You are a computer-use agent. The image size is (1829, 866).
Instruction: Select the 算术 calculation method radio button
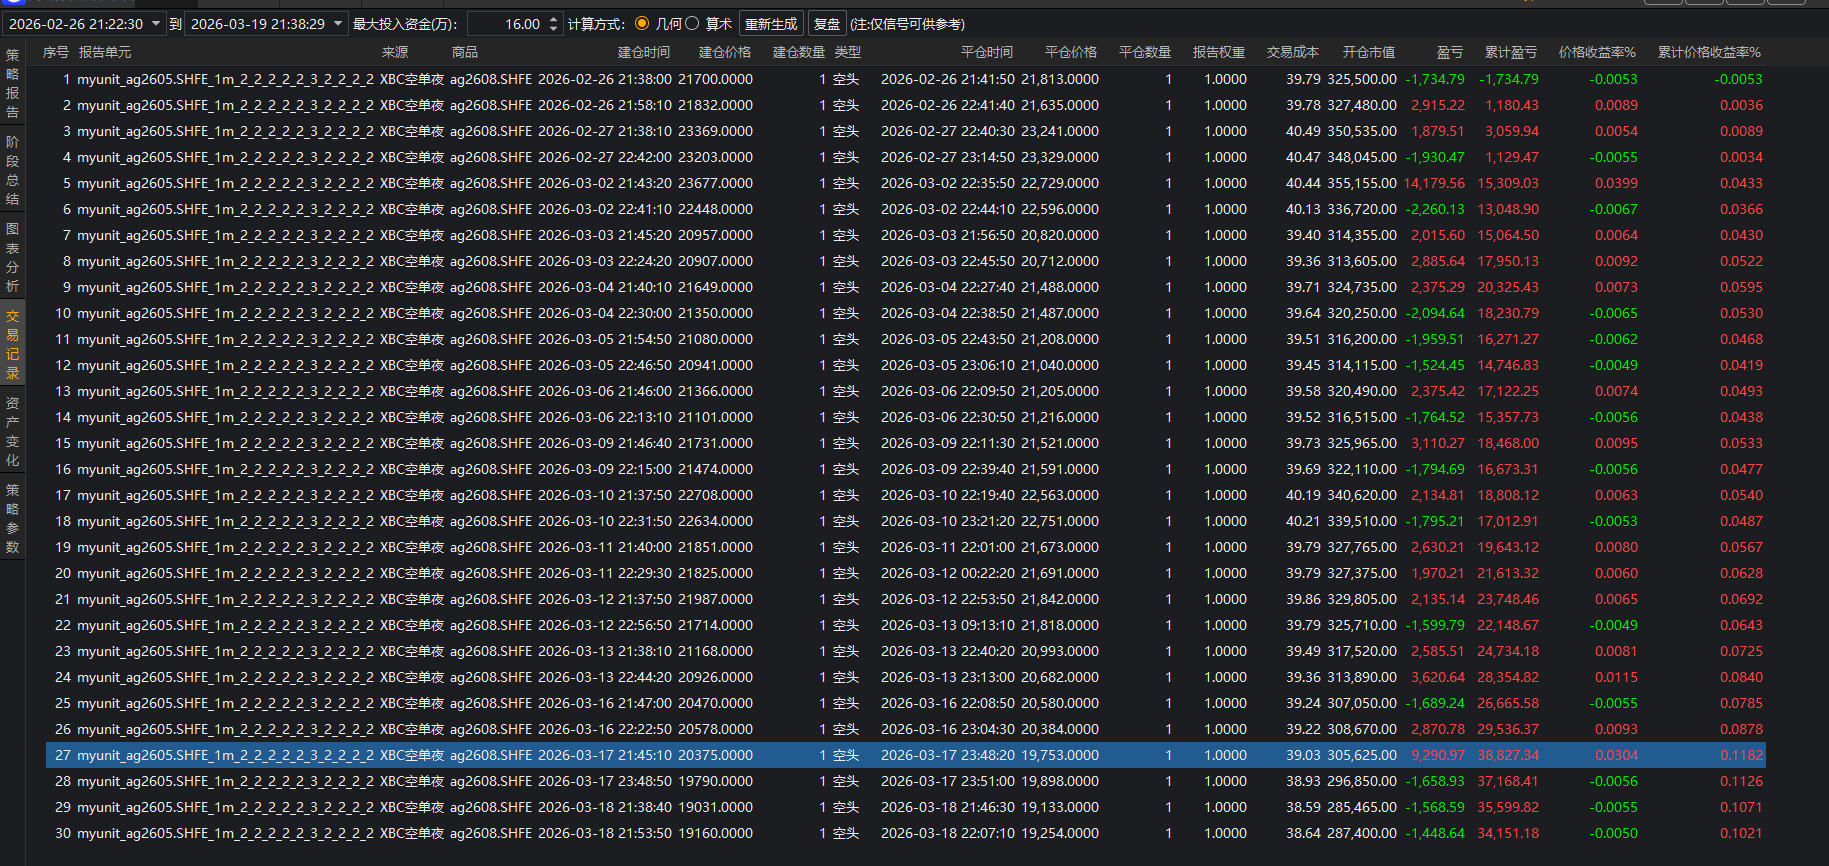pos(692,24)
